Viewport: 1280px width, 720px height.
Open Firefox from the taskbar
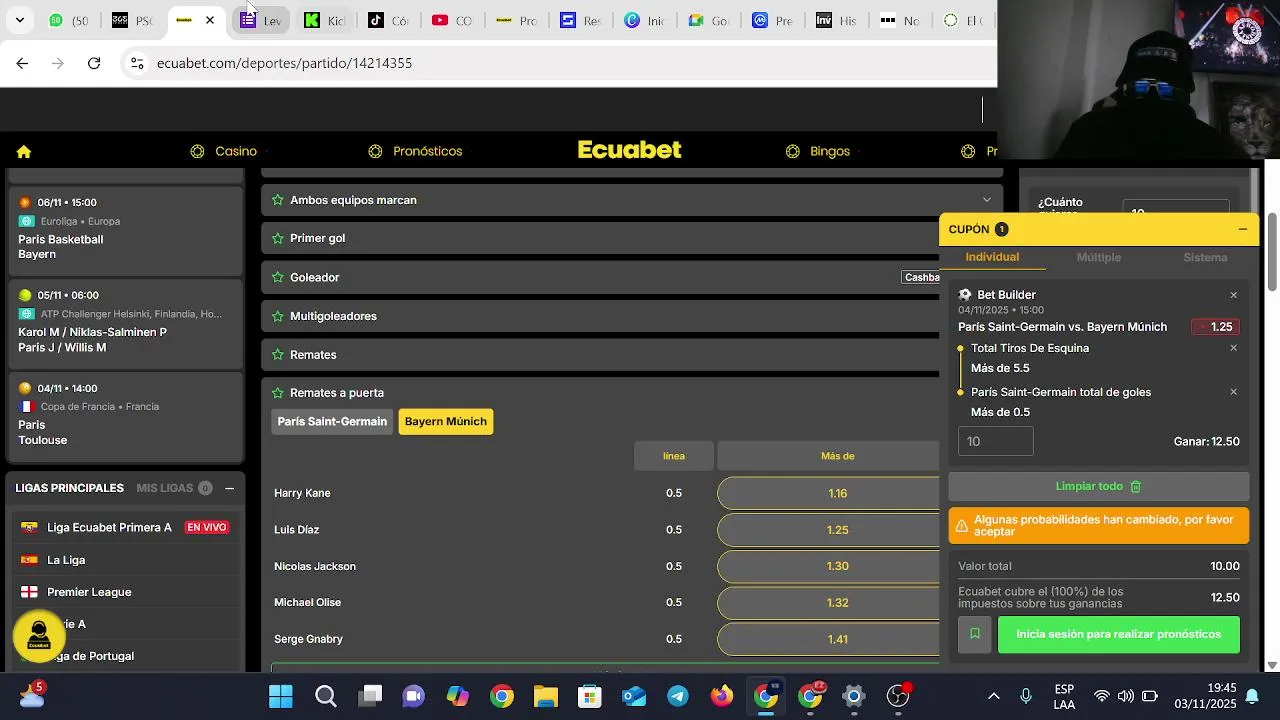pos(722,696)
